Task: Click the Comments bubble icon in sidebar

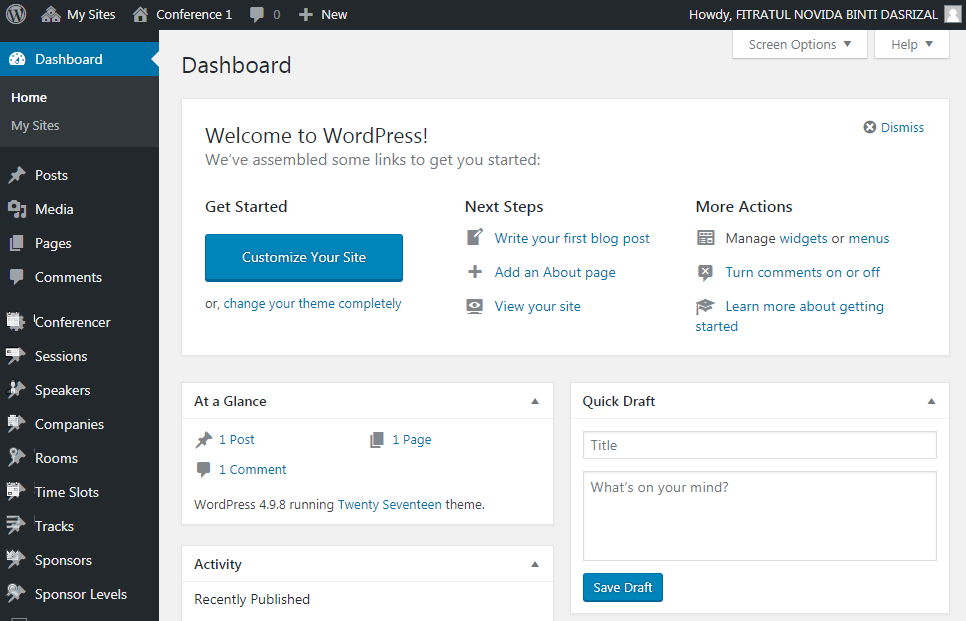Action: pyautogui.click(x=17, y=277)
